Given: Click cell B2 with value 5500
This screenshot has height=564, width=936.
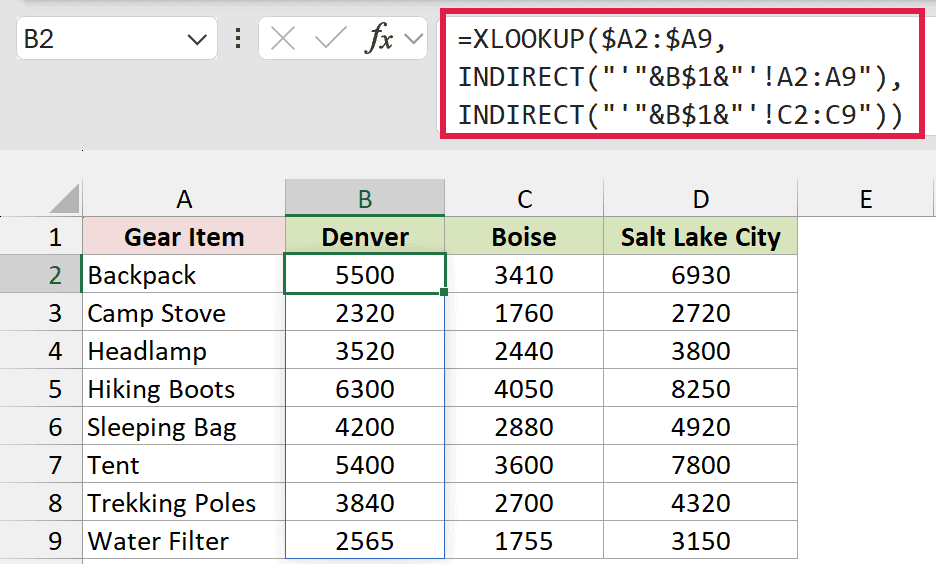Looking at the screenshot, I should coord(365,275).
